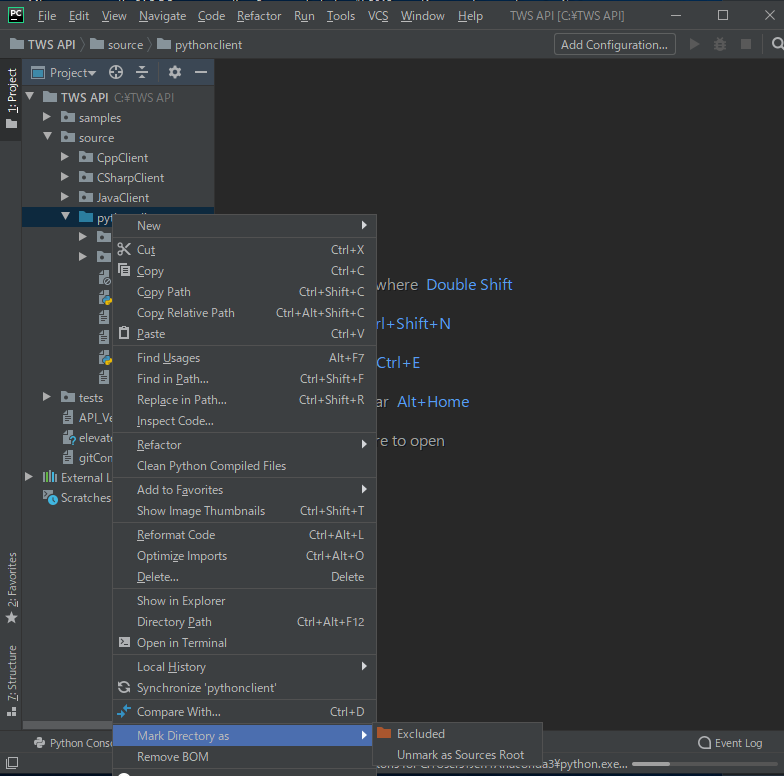Click the Scratches icon in tree
Screen dimensions: 784x776
[50, 498]
